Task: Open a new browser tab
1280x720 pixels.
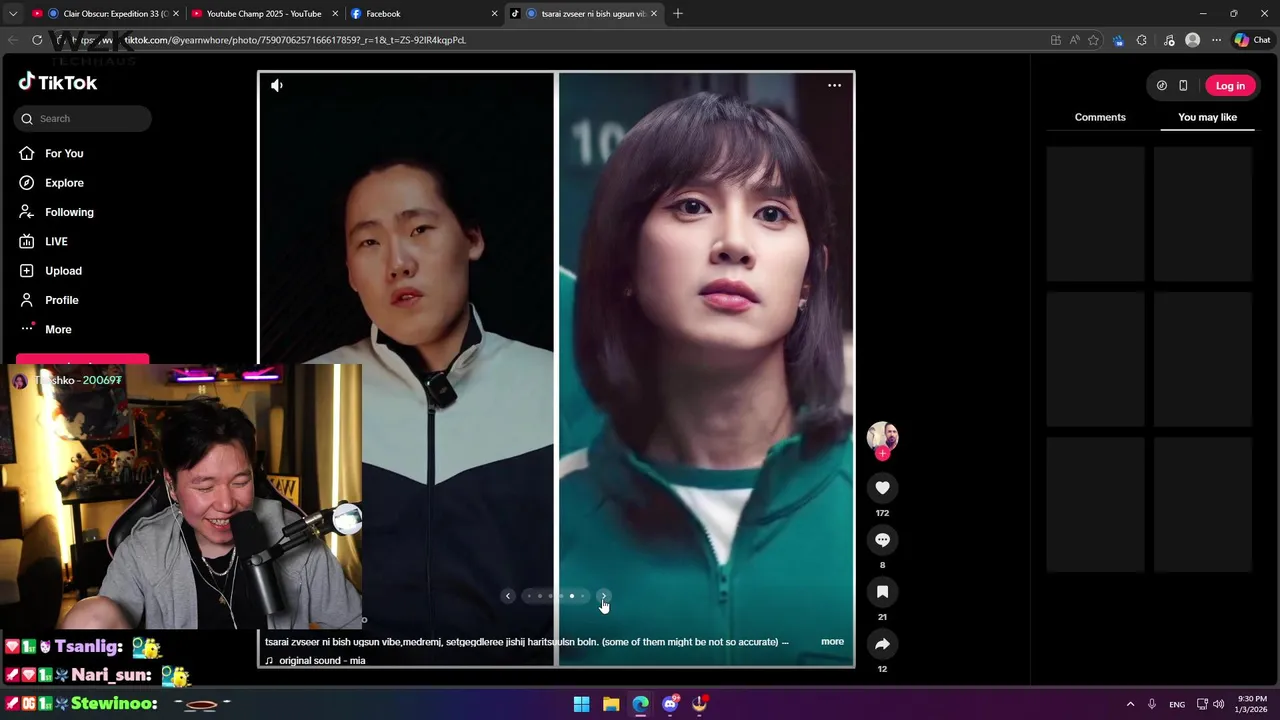Action: pos(678,14)
